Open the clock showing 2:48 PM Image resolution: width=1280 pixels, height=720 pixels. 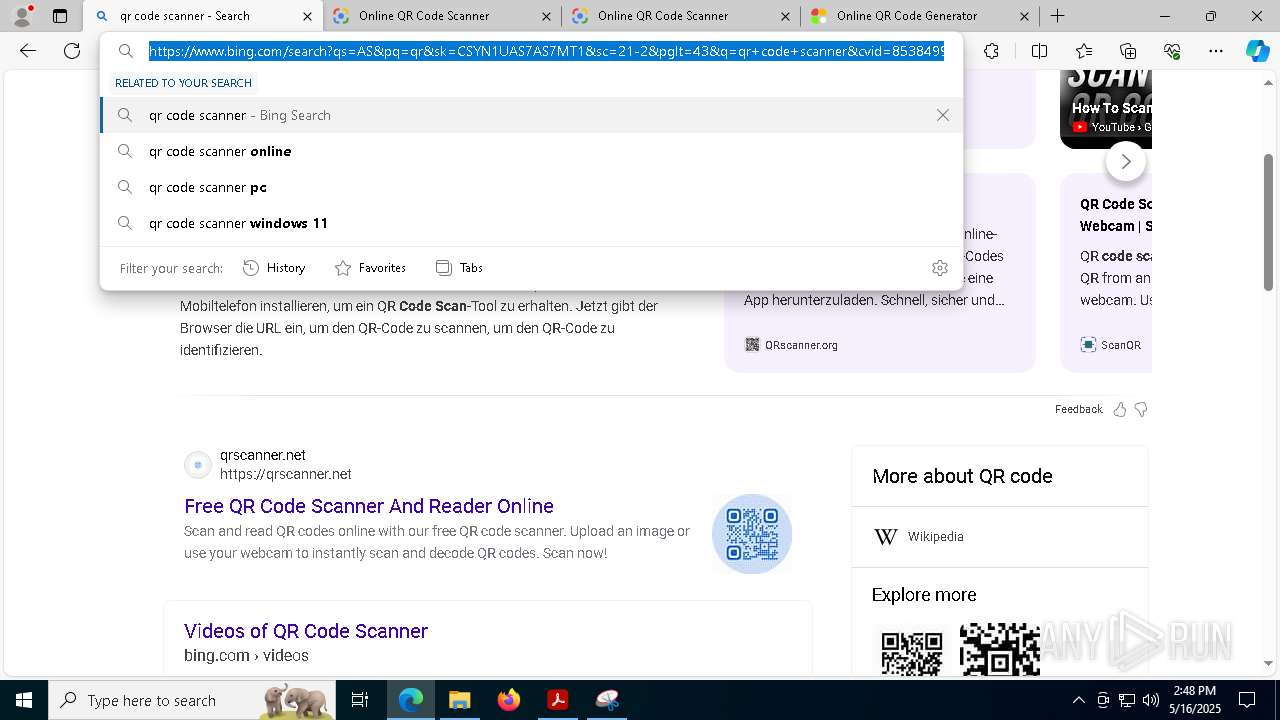[x=1194, y=700]
